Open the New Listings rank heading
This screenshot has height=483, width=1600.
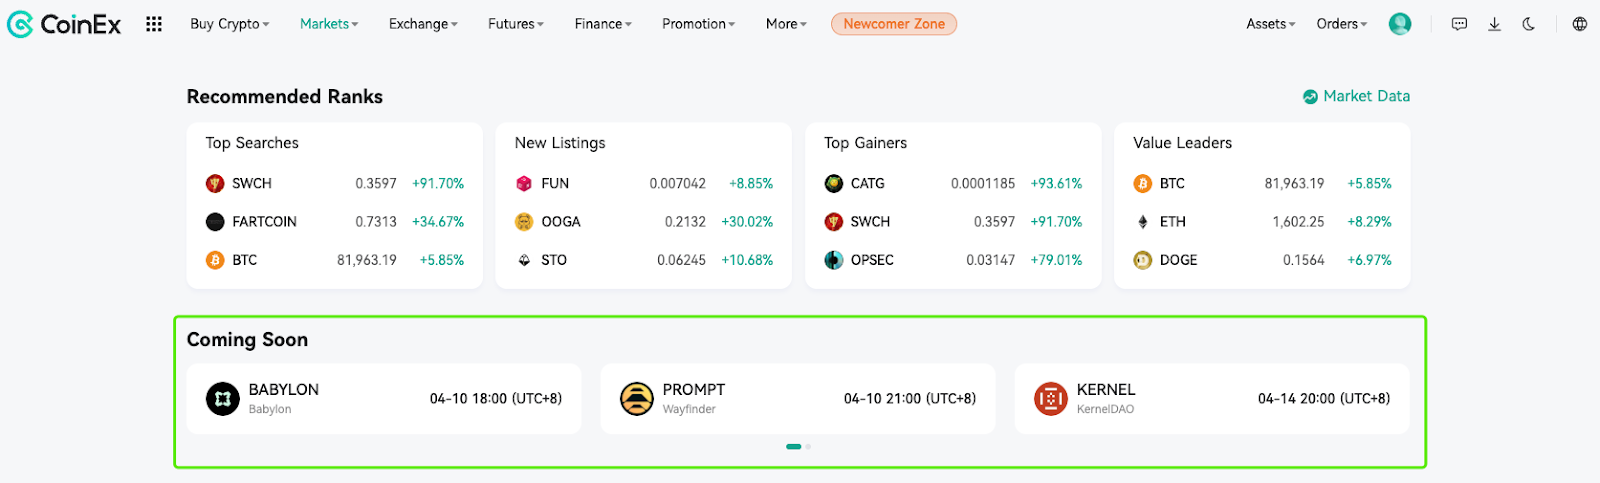point(560,143)
